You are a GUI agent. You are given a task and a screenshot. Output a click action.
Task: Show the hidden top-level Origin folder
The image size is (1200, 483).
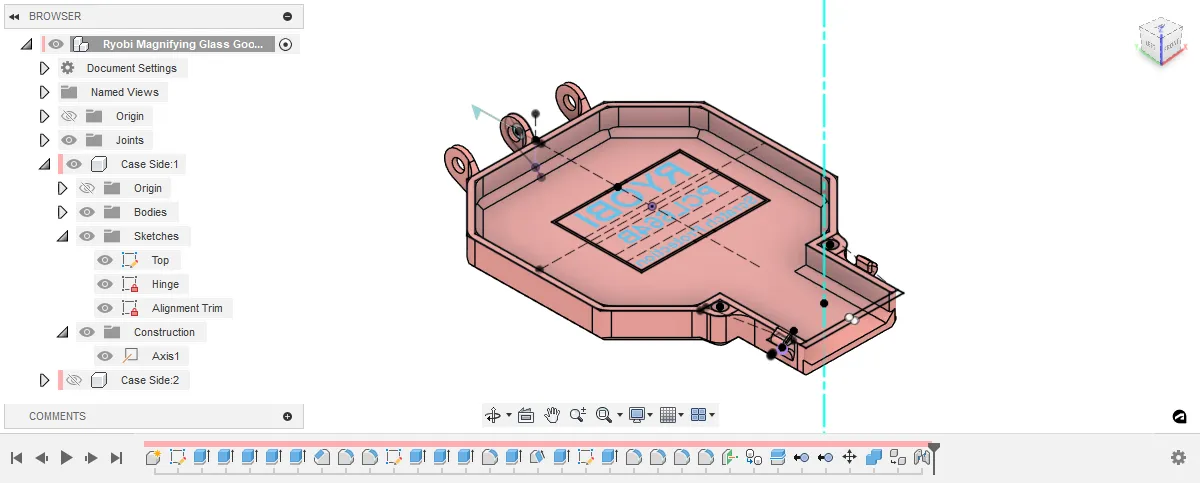pyautogui.click(x=68, y=116)
